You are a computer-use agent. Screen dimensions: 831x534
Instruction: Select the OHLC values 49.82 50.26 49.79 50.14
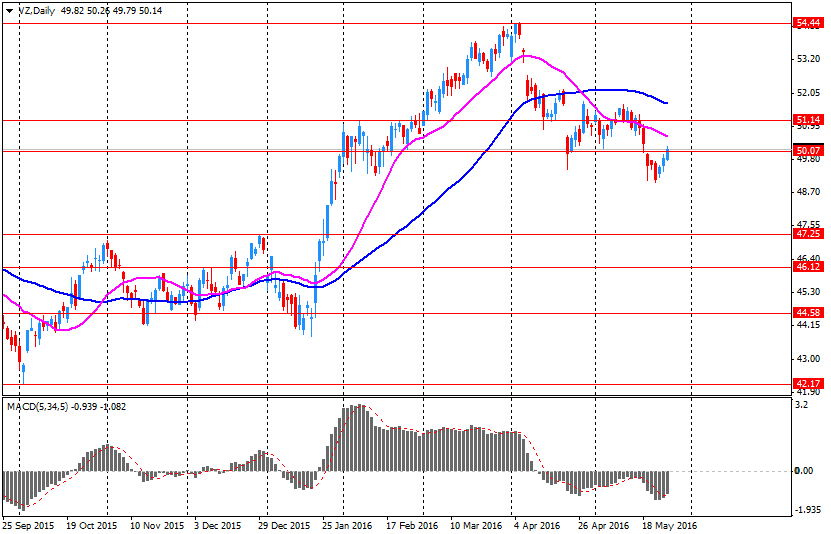[x=112, y=11]
